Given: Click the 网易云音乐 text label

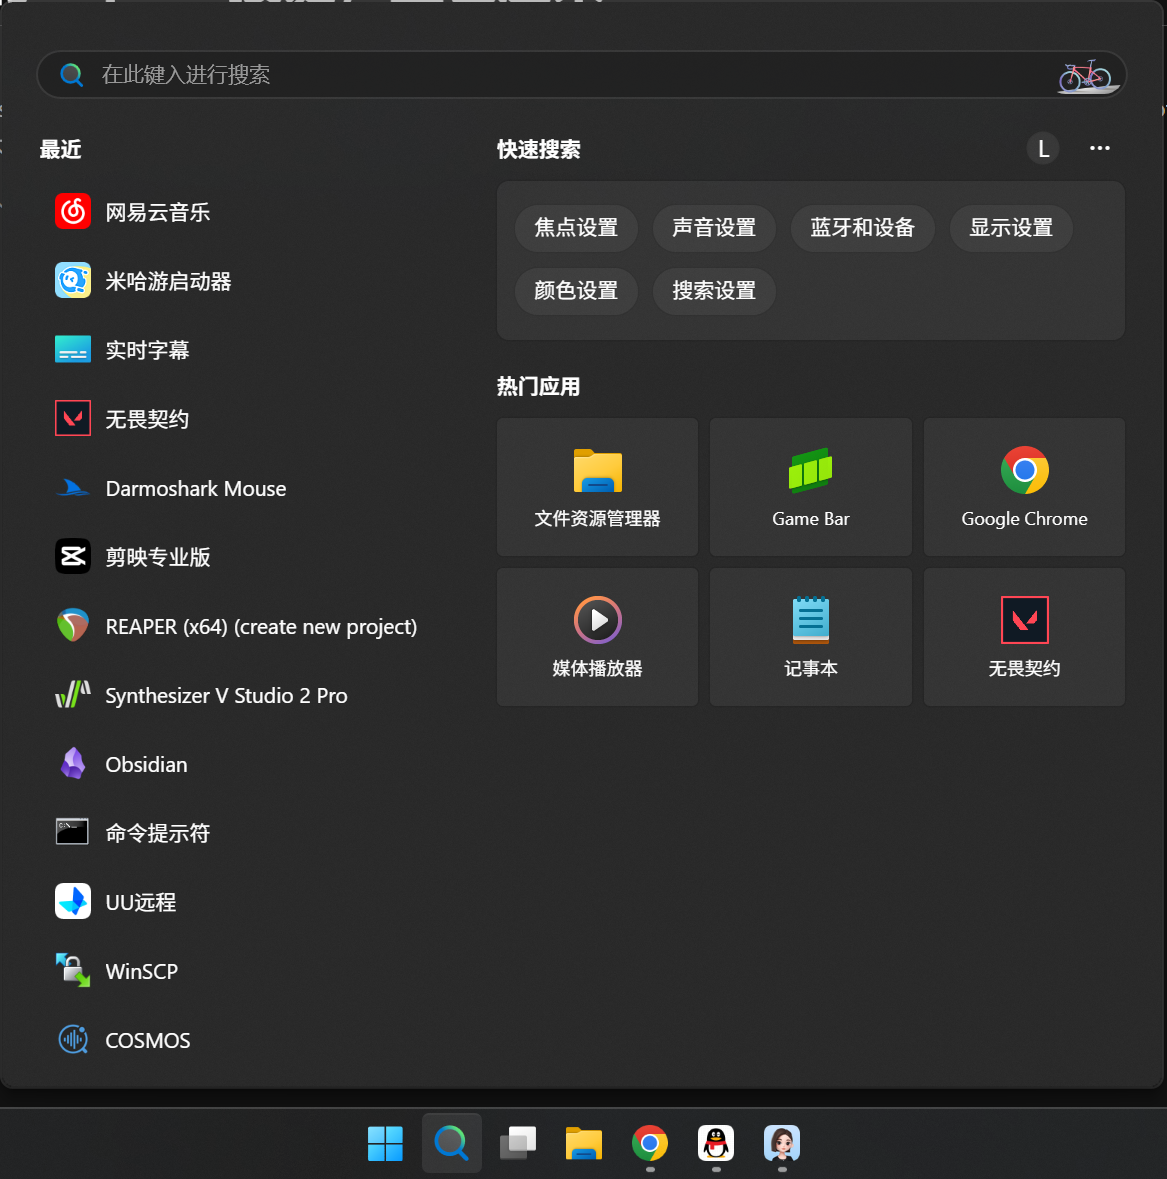Looking at the screenshot, I should click(158, 212).
